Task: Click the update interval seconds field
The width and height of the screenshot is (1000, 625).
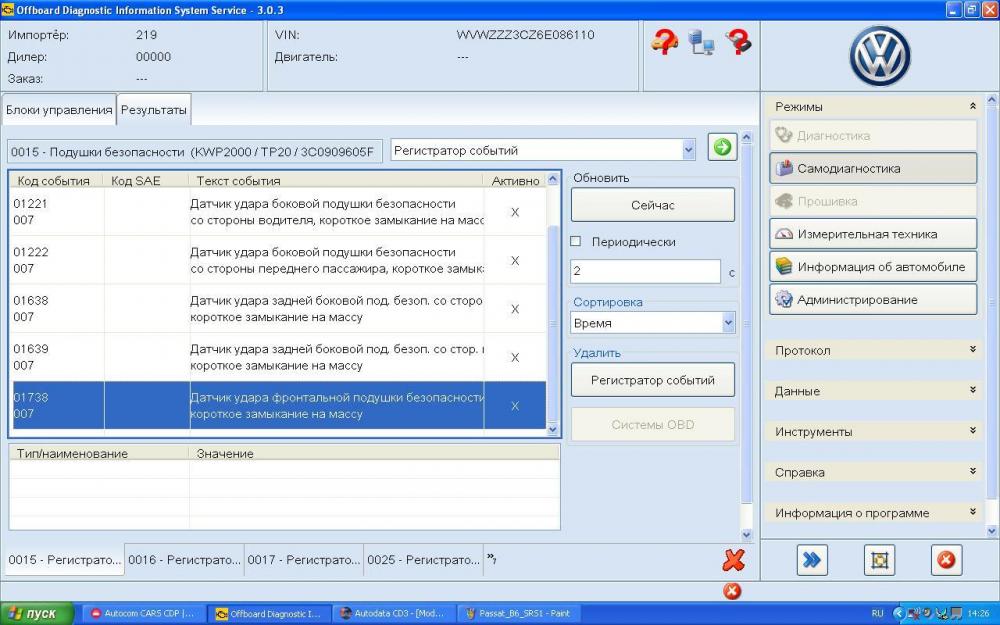Action: tap(644, 271)
